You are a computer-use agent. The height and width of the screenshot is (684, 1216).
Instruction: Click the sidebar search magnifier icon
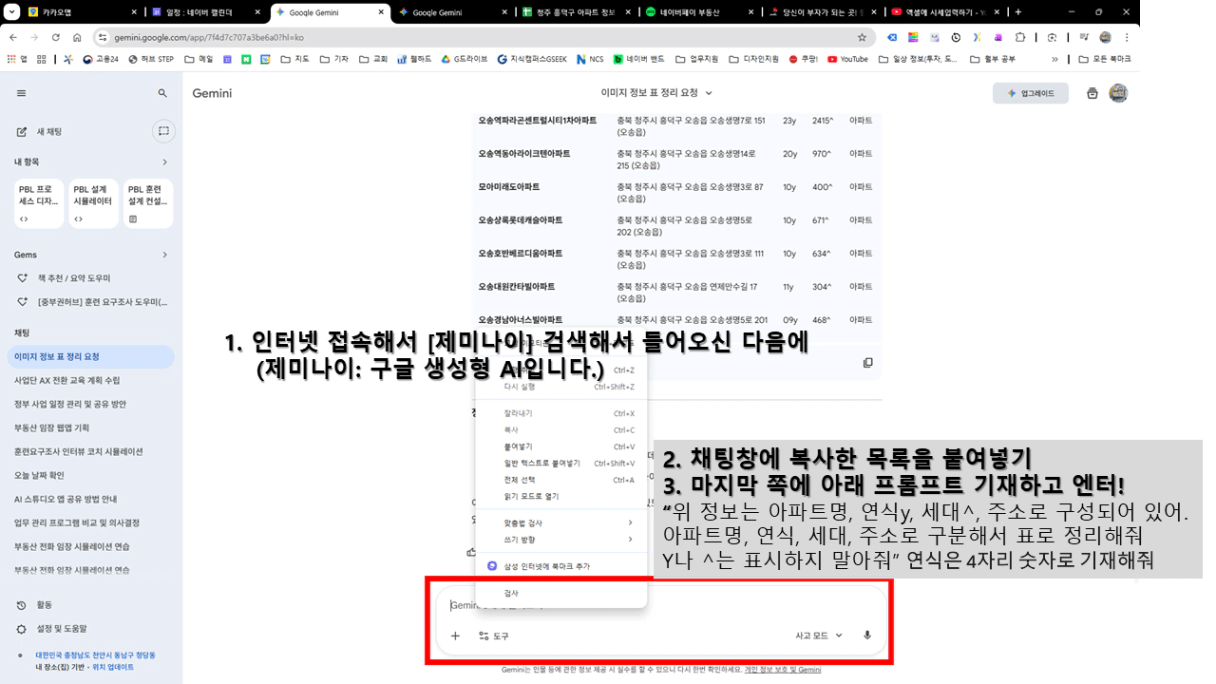[163, 93]
